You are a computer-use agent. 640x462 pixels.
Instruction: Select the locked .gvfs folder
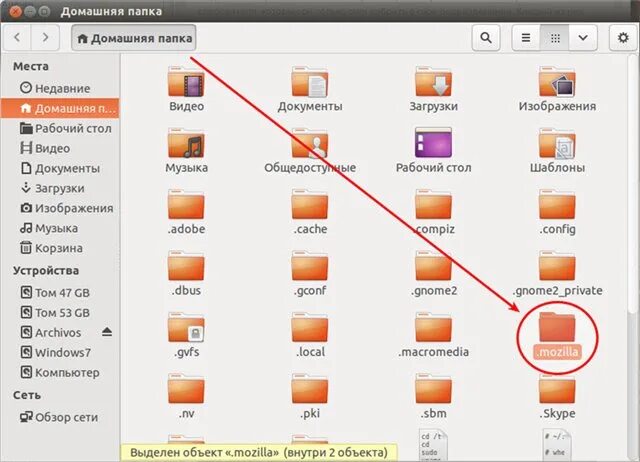click(x=186, y=328)
